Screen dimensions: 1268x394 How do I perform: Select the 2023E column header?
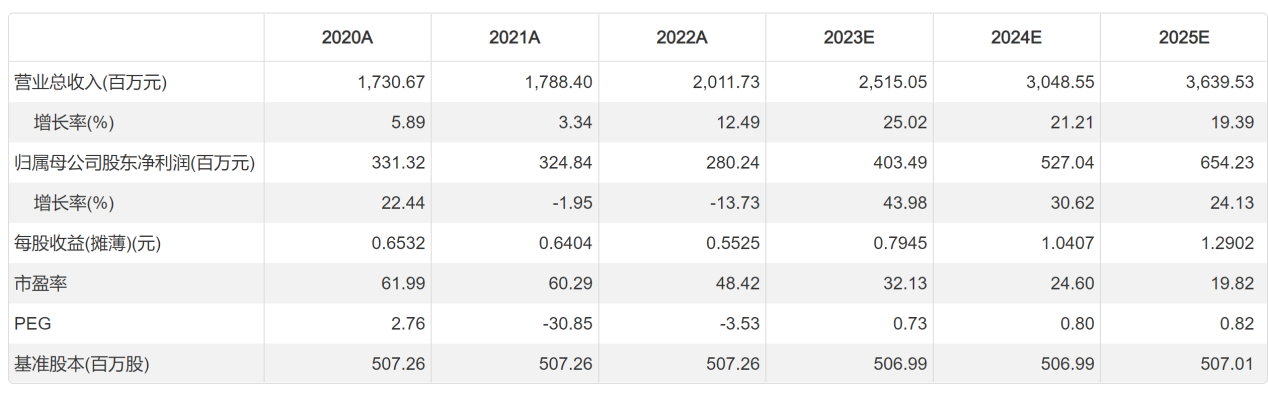click(x=849, y=38)
